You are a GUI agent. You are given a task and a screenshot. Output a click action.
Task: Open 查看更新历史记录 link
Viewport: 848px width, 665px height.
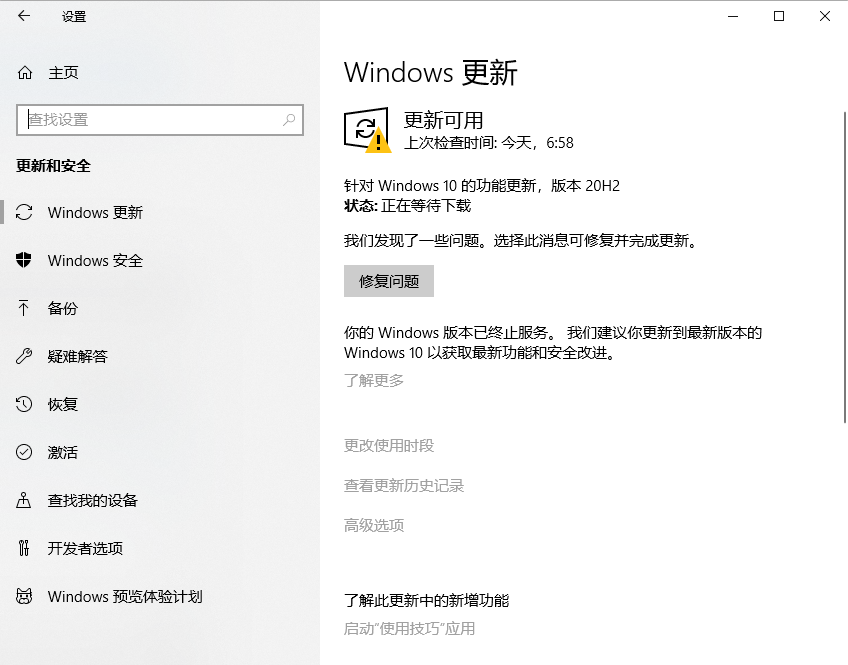(x=404, y=486)
